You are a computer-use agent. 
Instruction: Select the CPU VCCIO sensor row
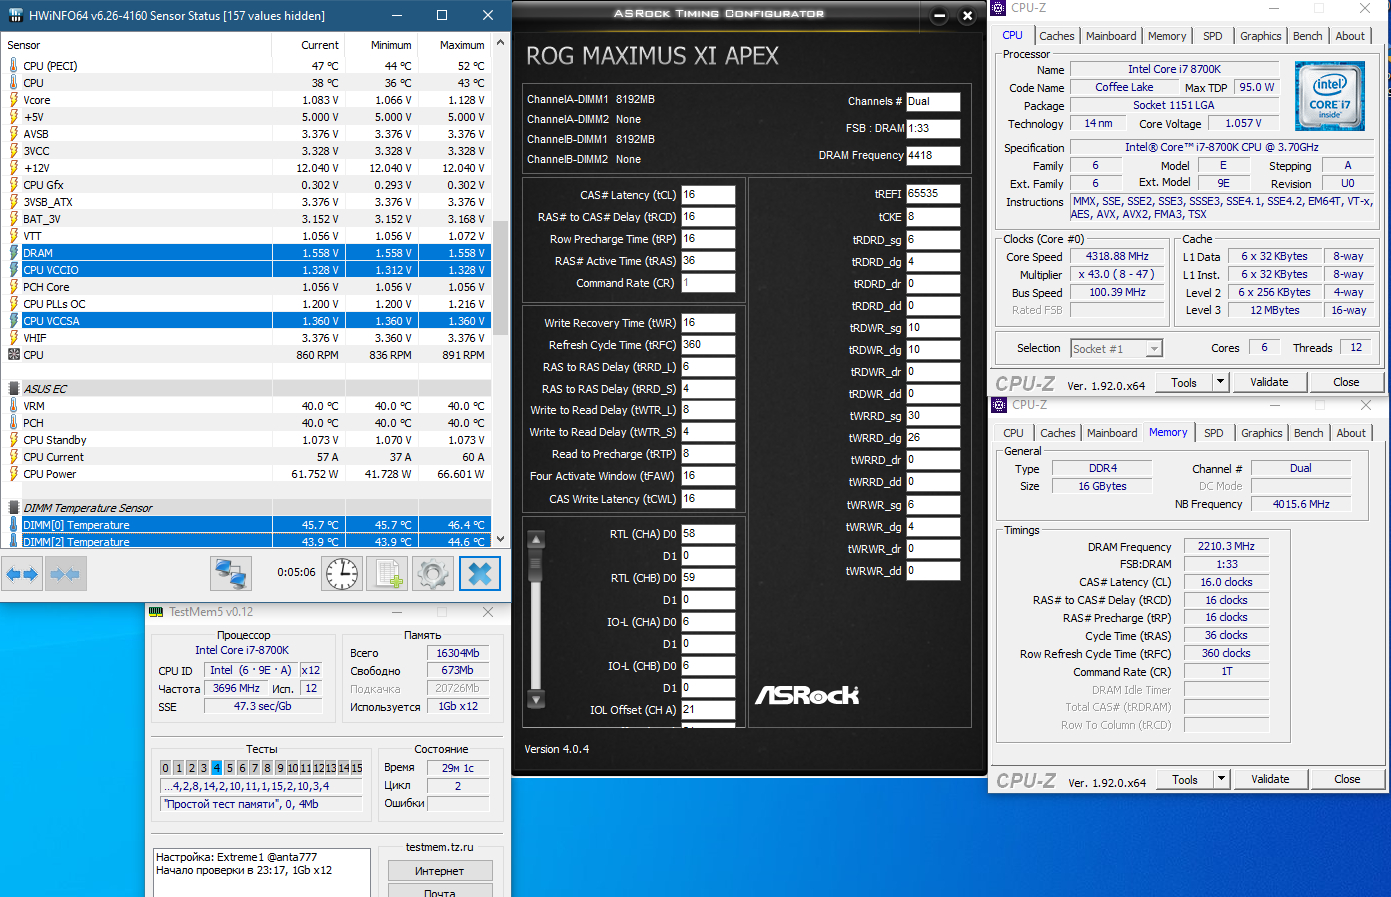click(247, 270)
